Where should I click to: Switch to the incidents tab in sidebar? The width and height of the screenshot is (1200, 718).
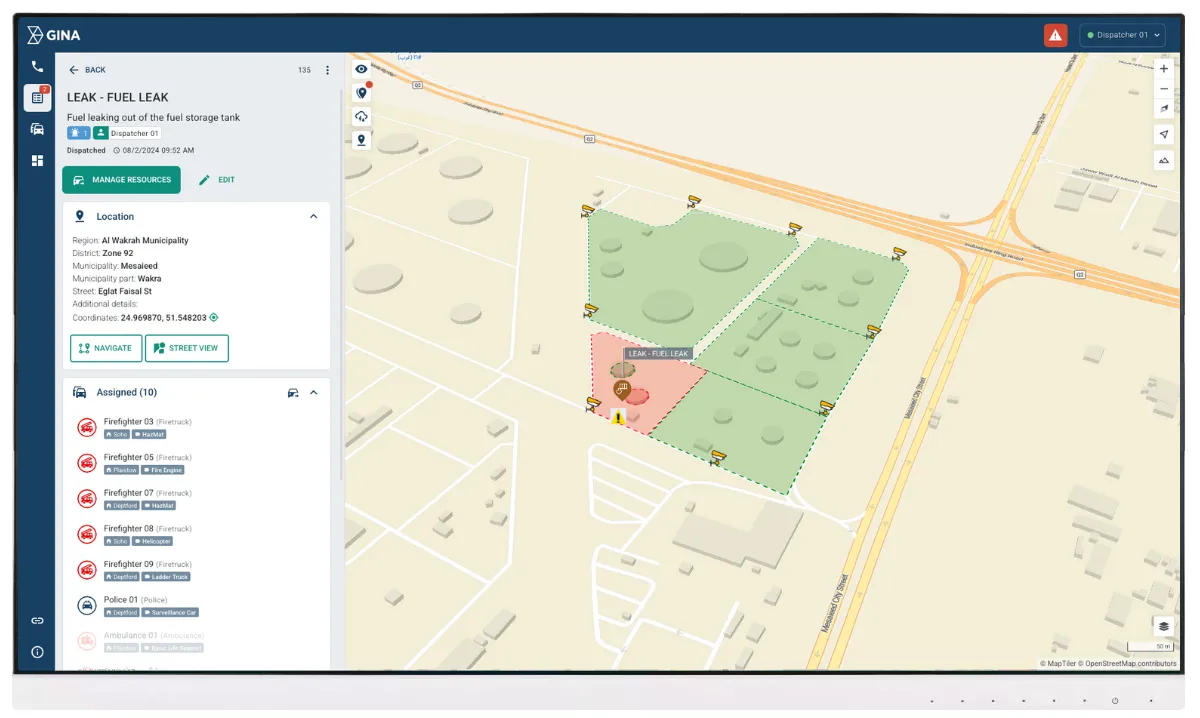(37, 99)
